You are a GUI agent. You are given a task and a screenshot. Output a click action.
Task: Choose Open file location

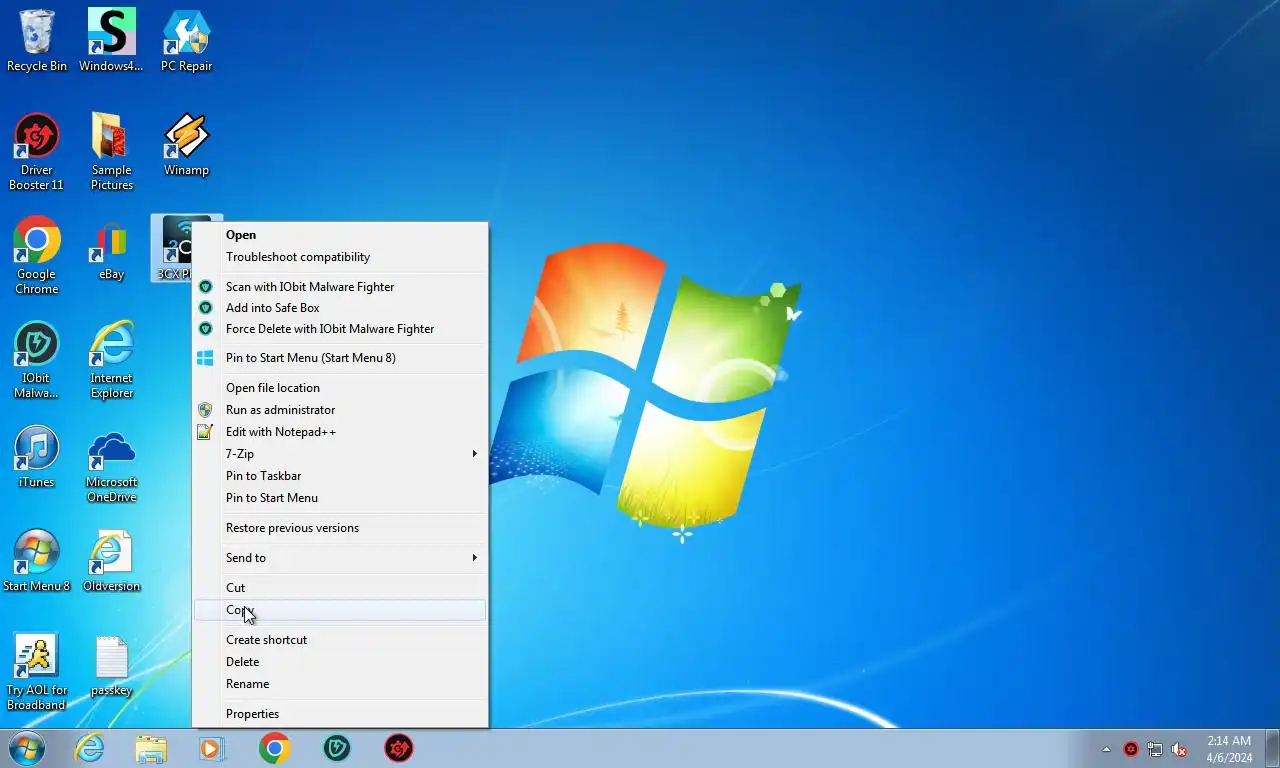340,388
